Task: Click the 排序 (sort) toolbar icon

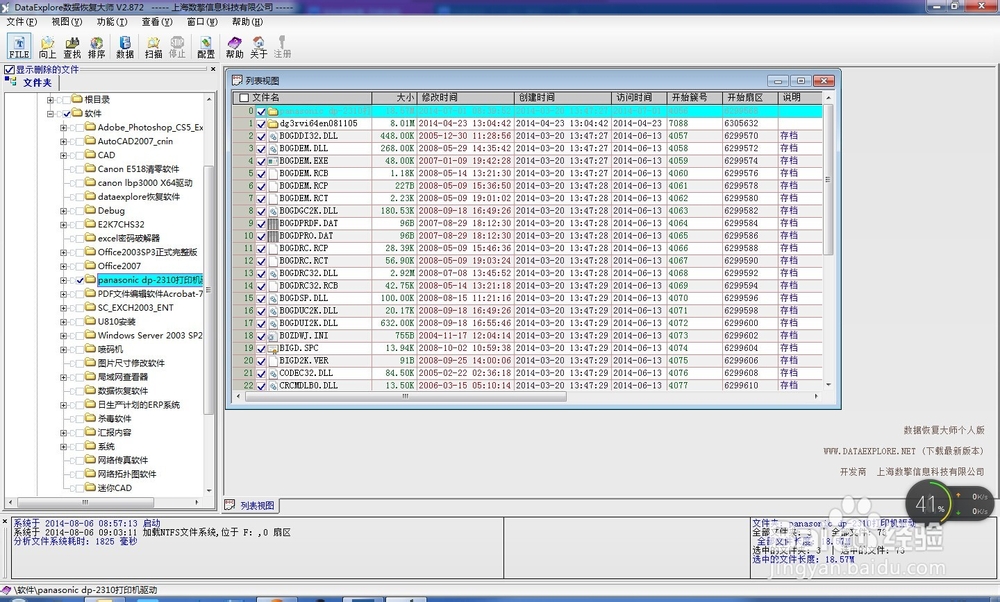Action: click(96, 47)
